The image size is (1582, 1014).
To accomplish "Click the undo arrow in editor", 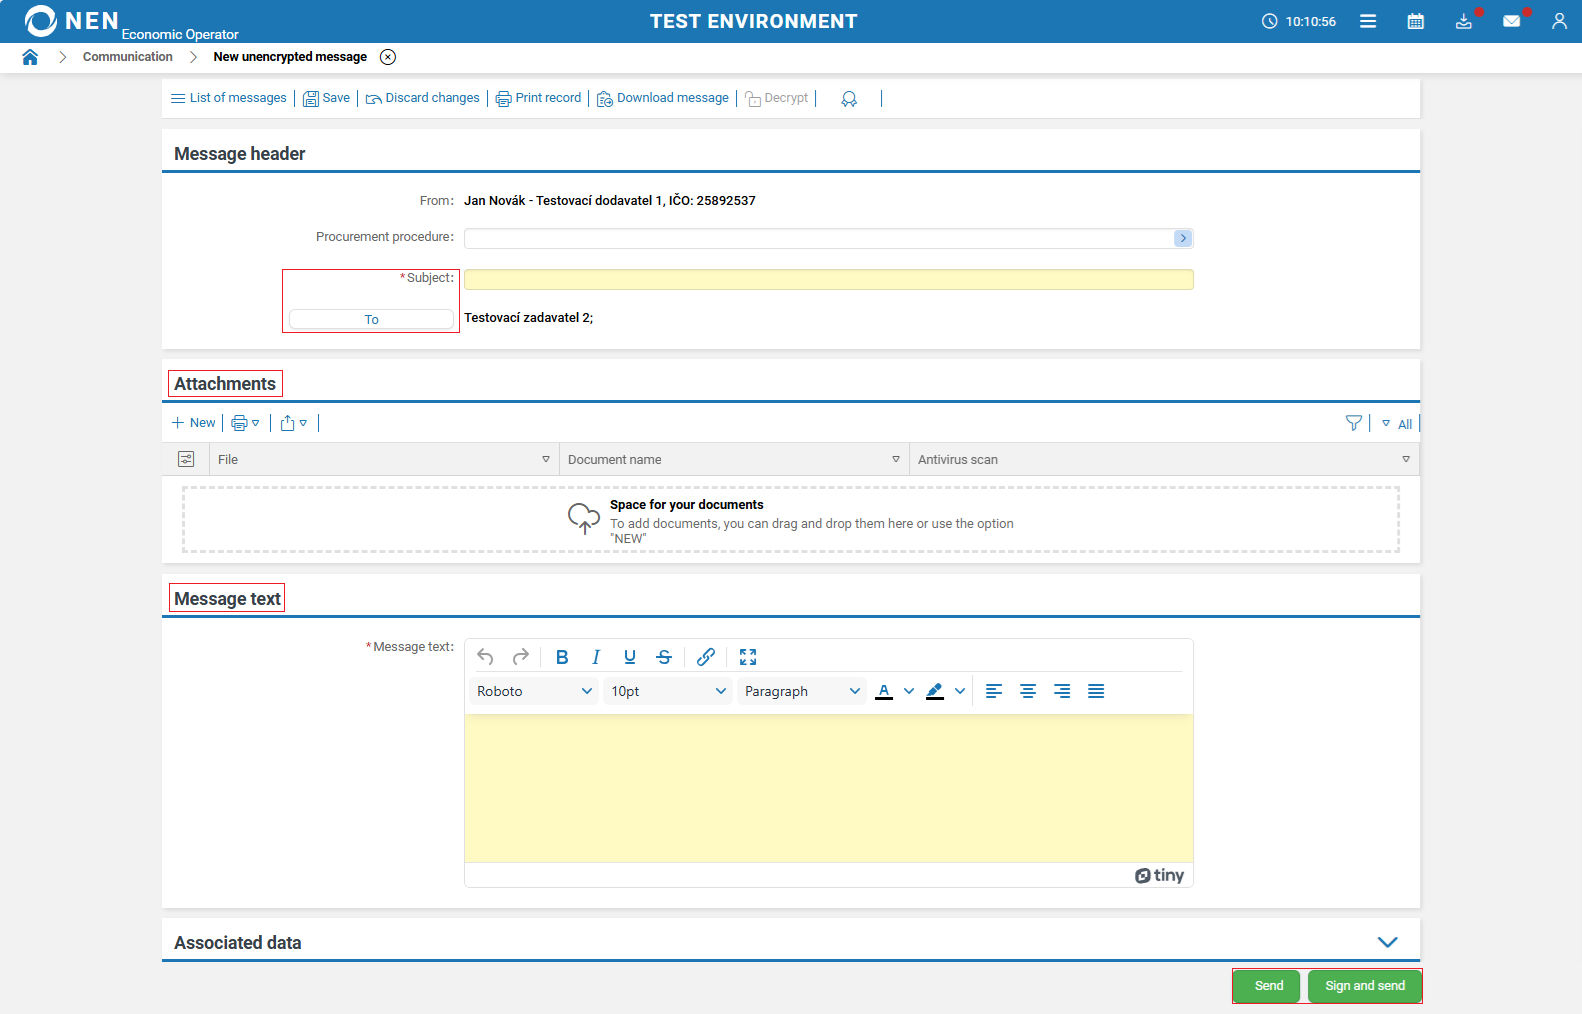I will tap(485, 657).
